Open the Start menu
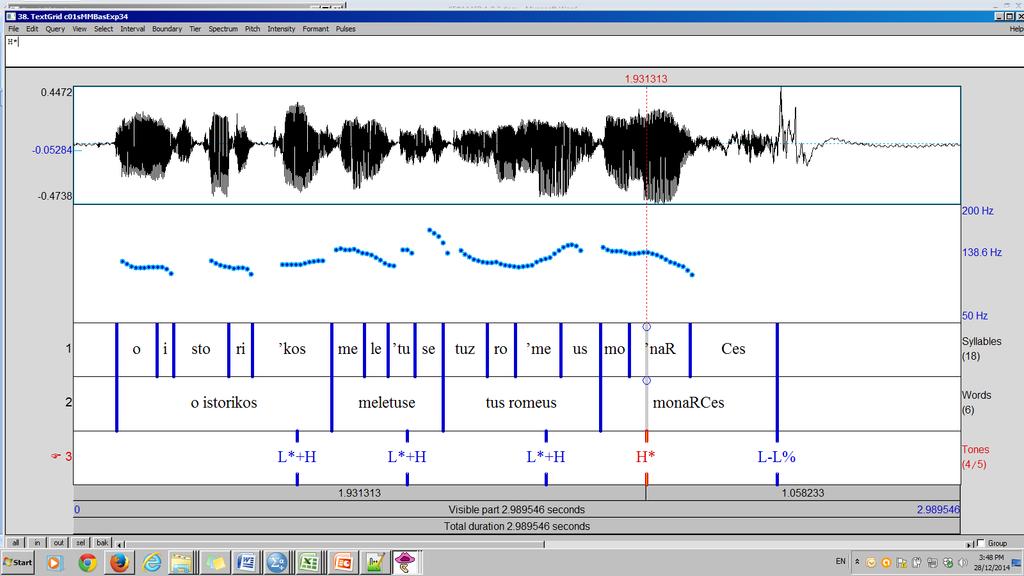Image resolution: width=1024 pixels, height=576 pixels. (18, 562)
